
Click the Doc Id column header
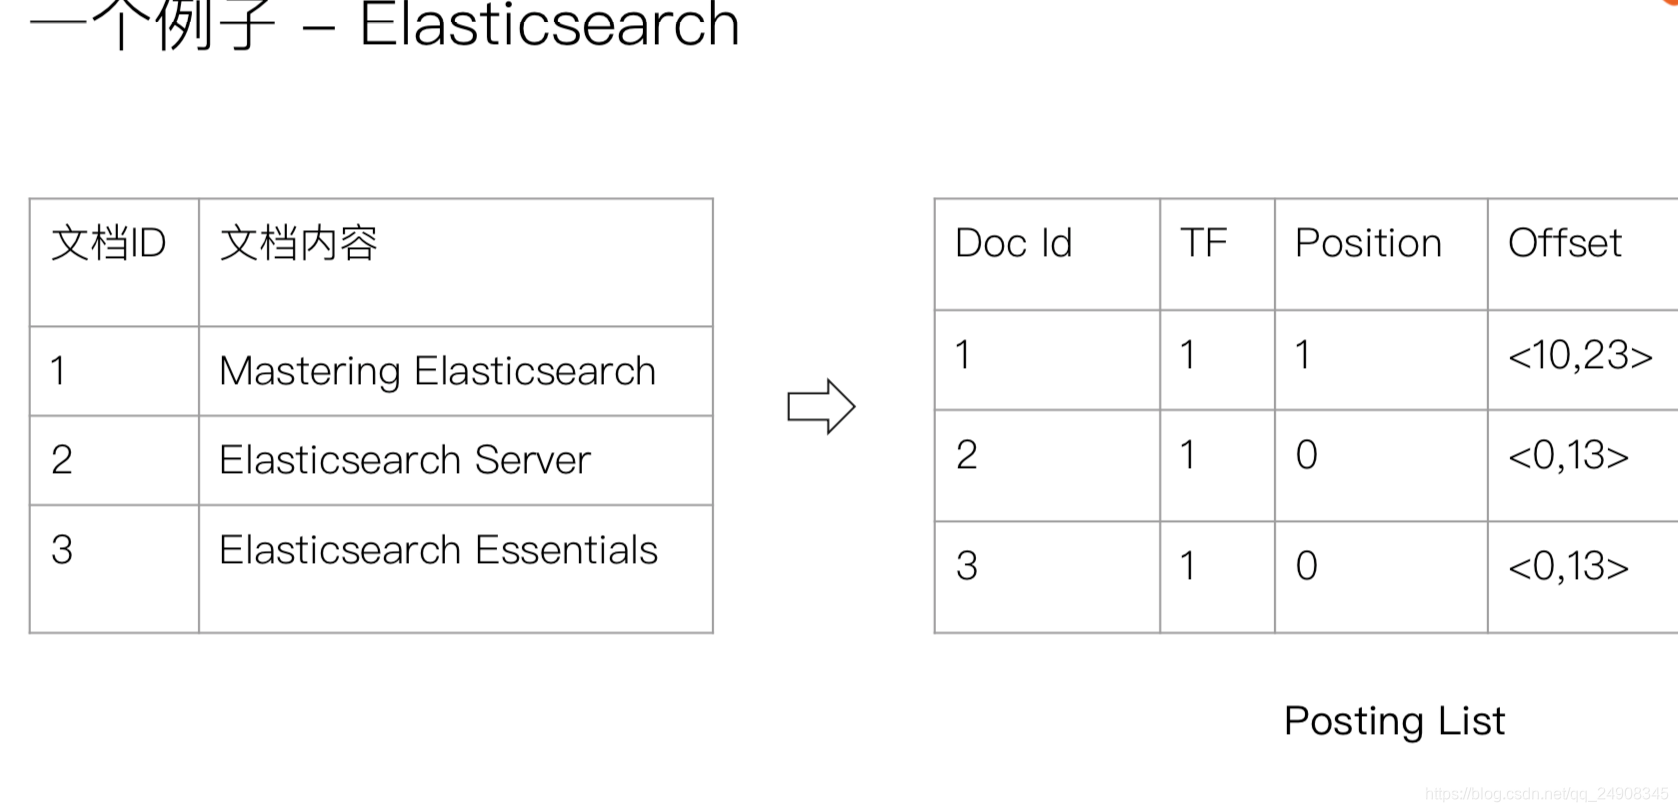coord(1047,254)
